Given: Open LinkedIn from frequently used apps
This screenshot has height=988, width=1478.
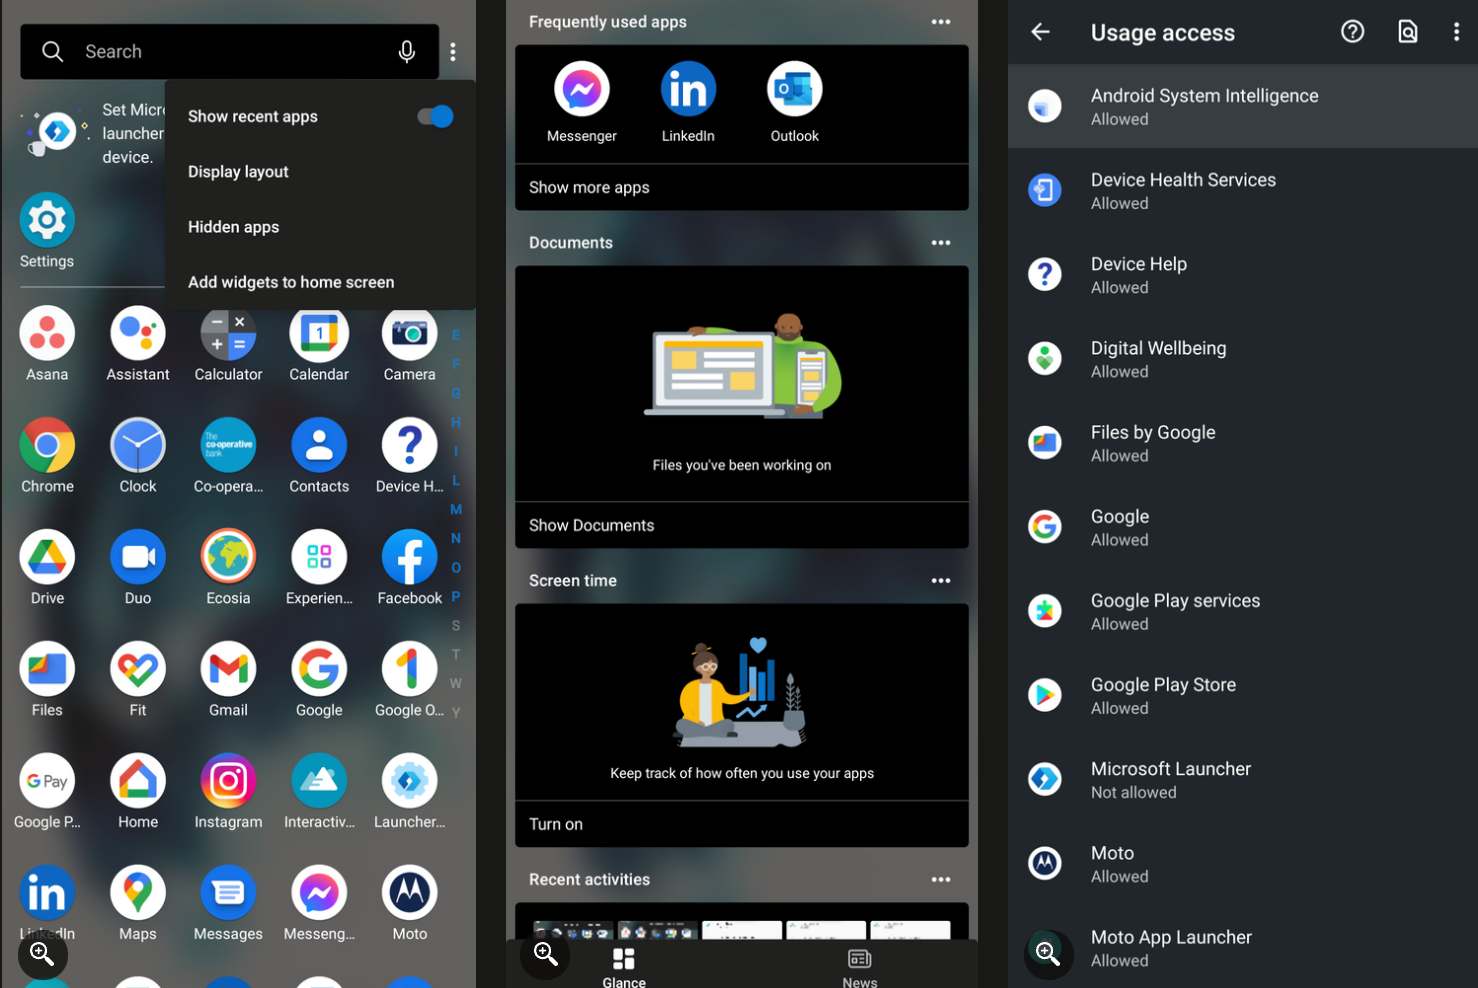Looking at the screenshot, I should click(688, 101).
